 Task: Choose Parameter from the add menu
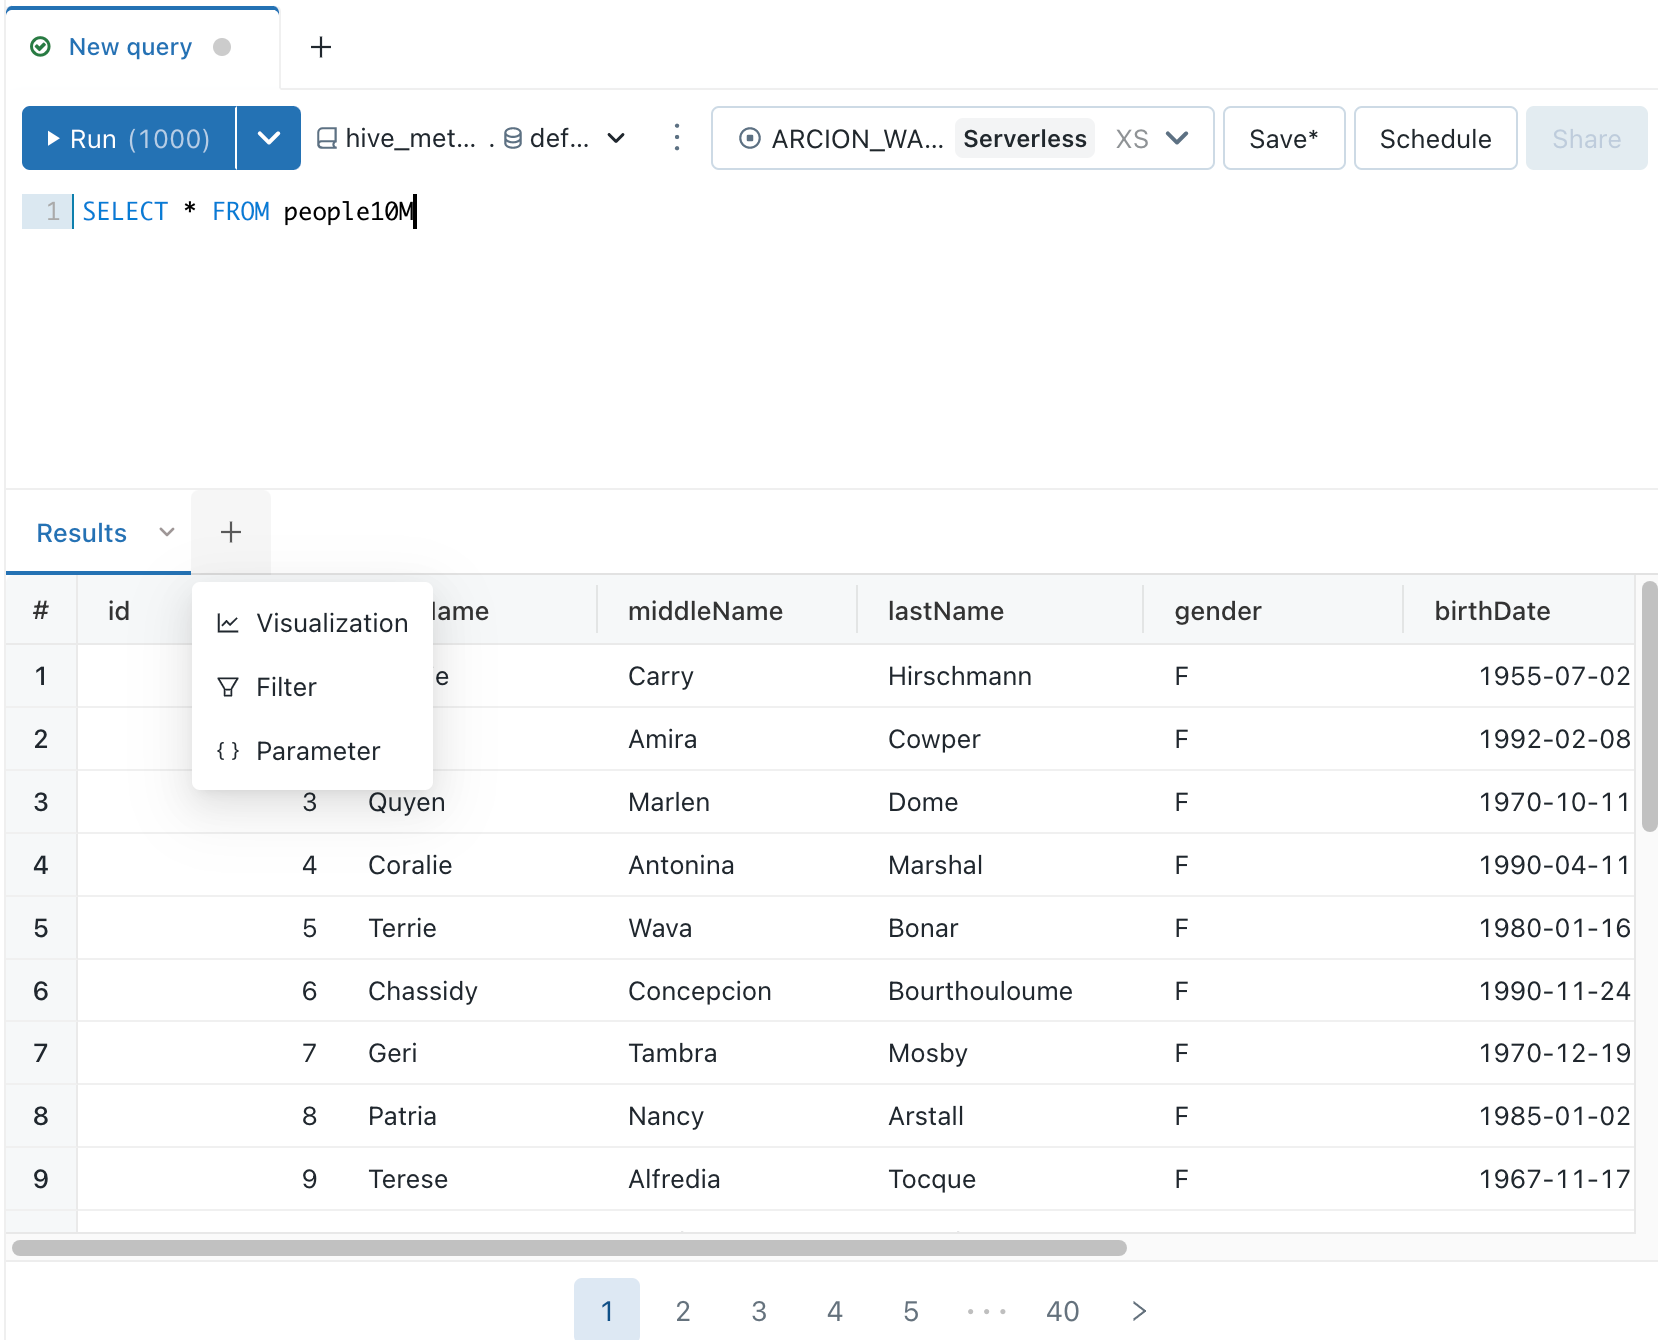tap(313, 751)
